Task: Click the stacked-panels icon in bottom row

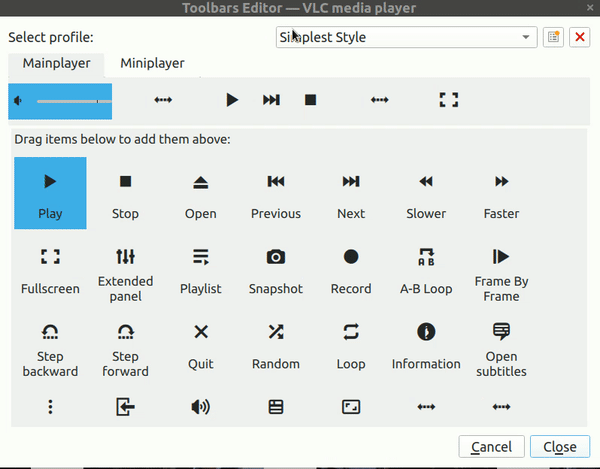Action: (276, 407)
